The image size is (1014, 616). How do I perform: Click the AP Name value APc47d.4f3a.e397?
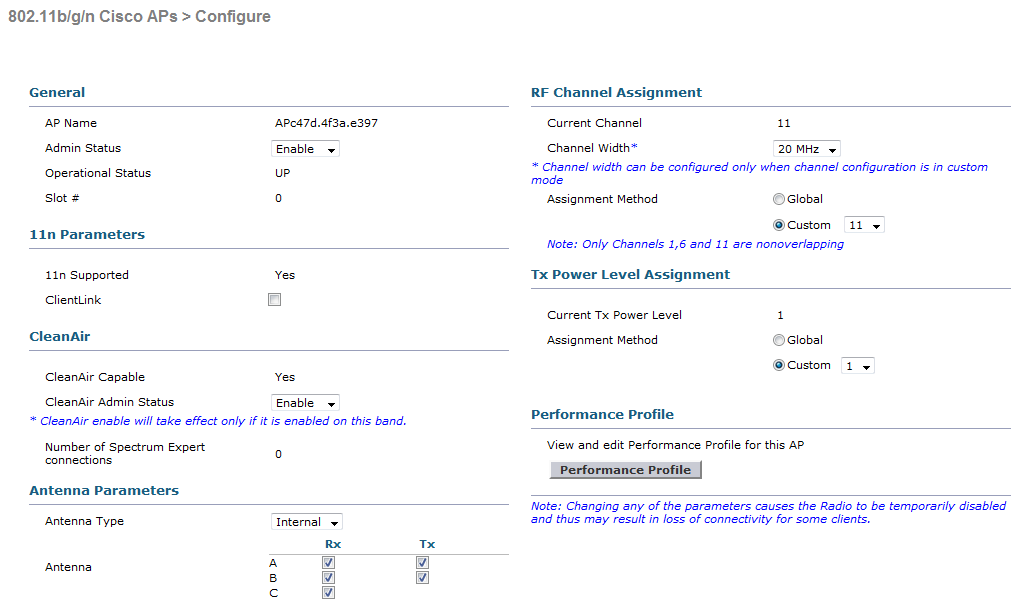pyautogui.click(x=326, y=123)
